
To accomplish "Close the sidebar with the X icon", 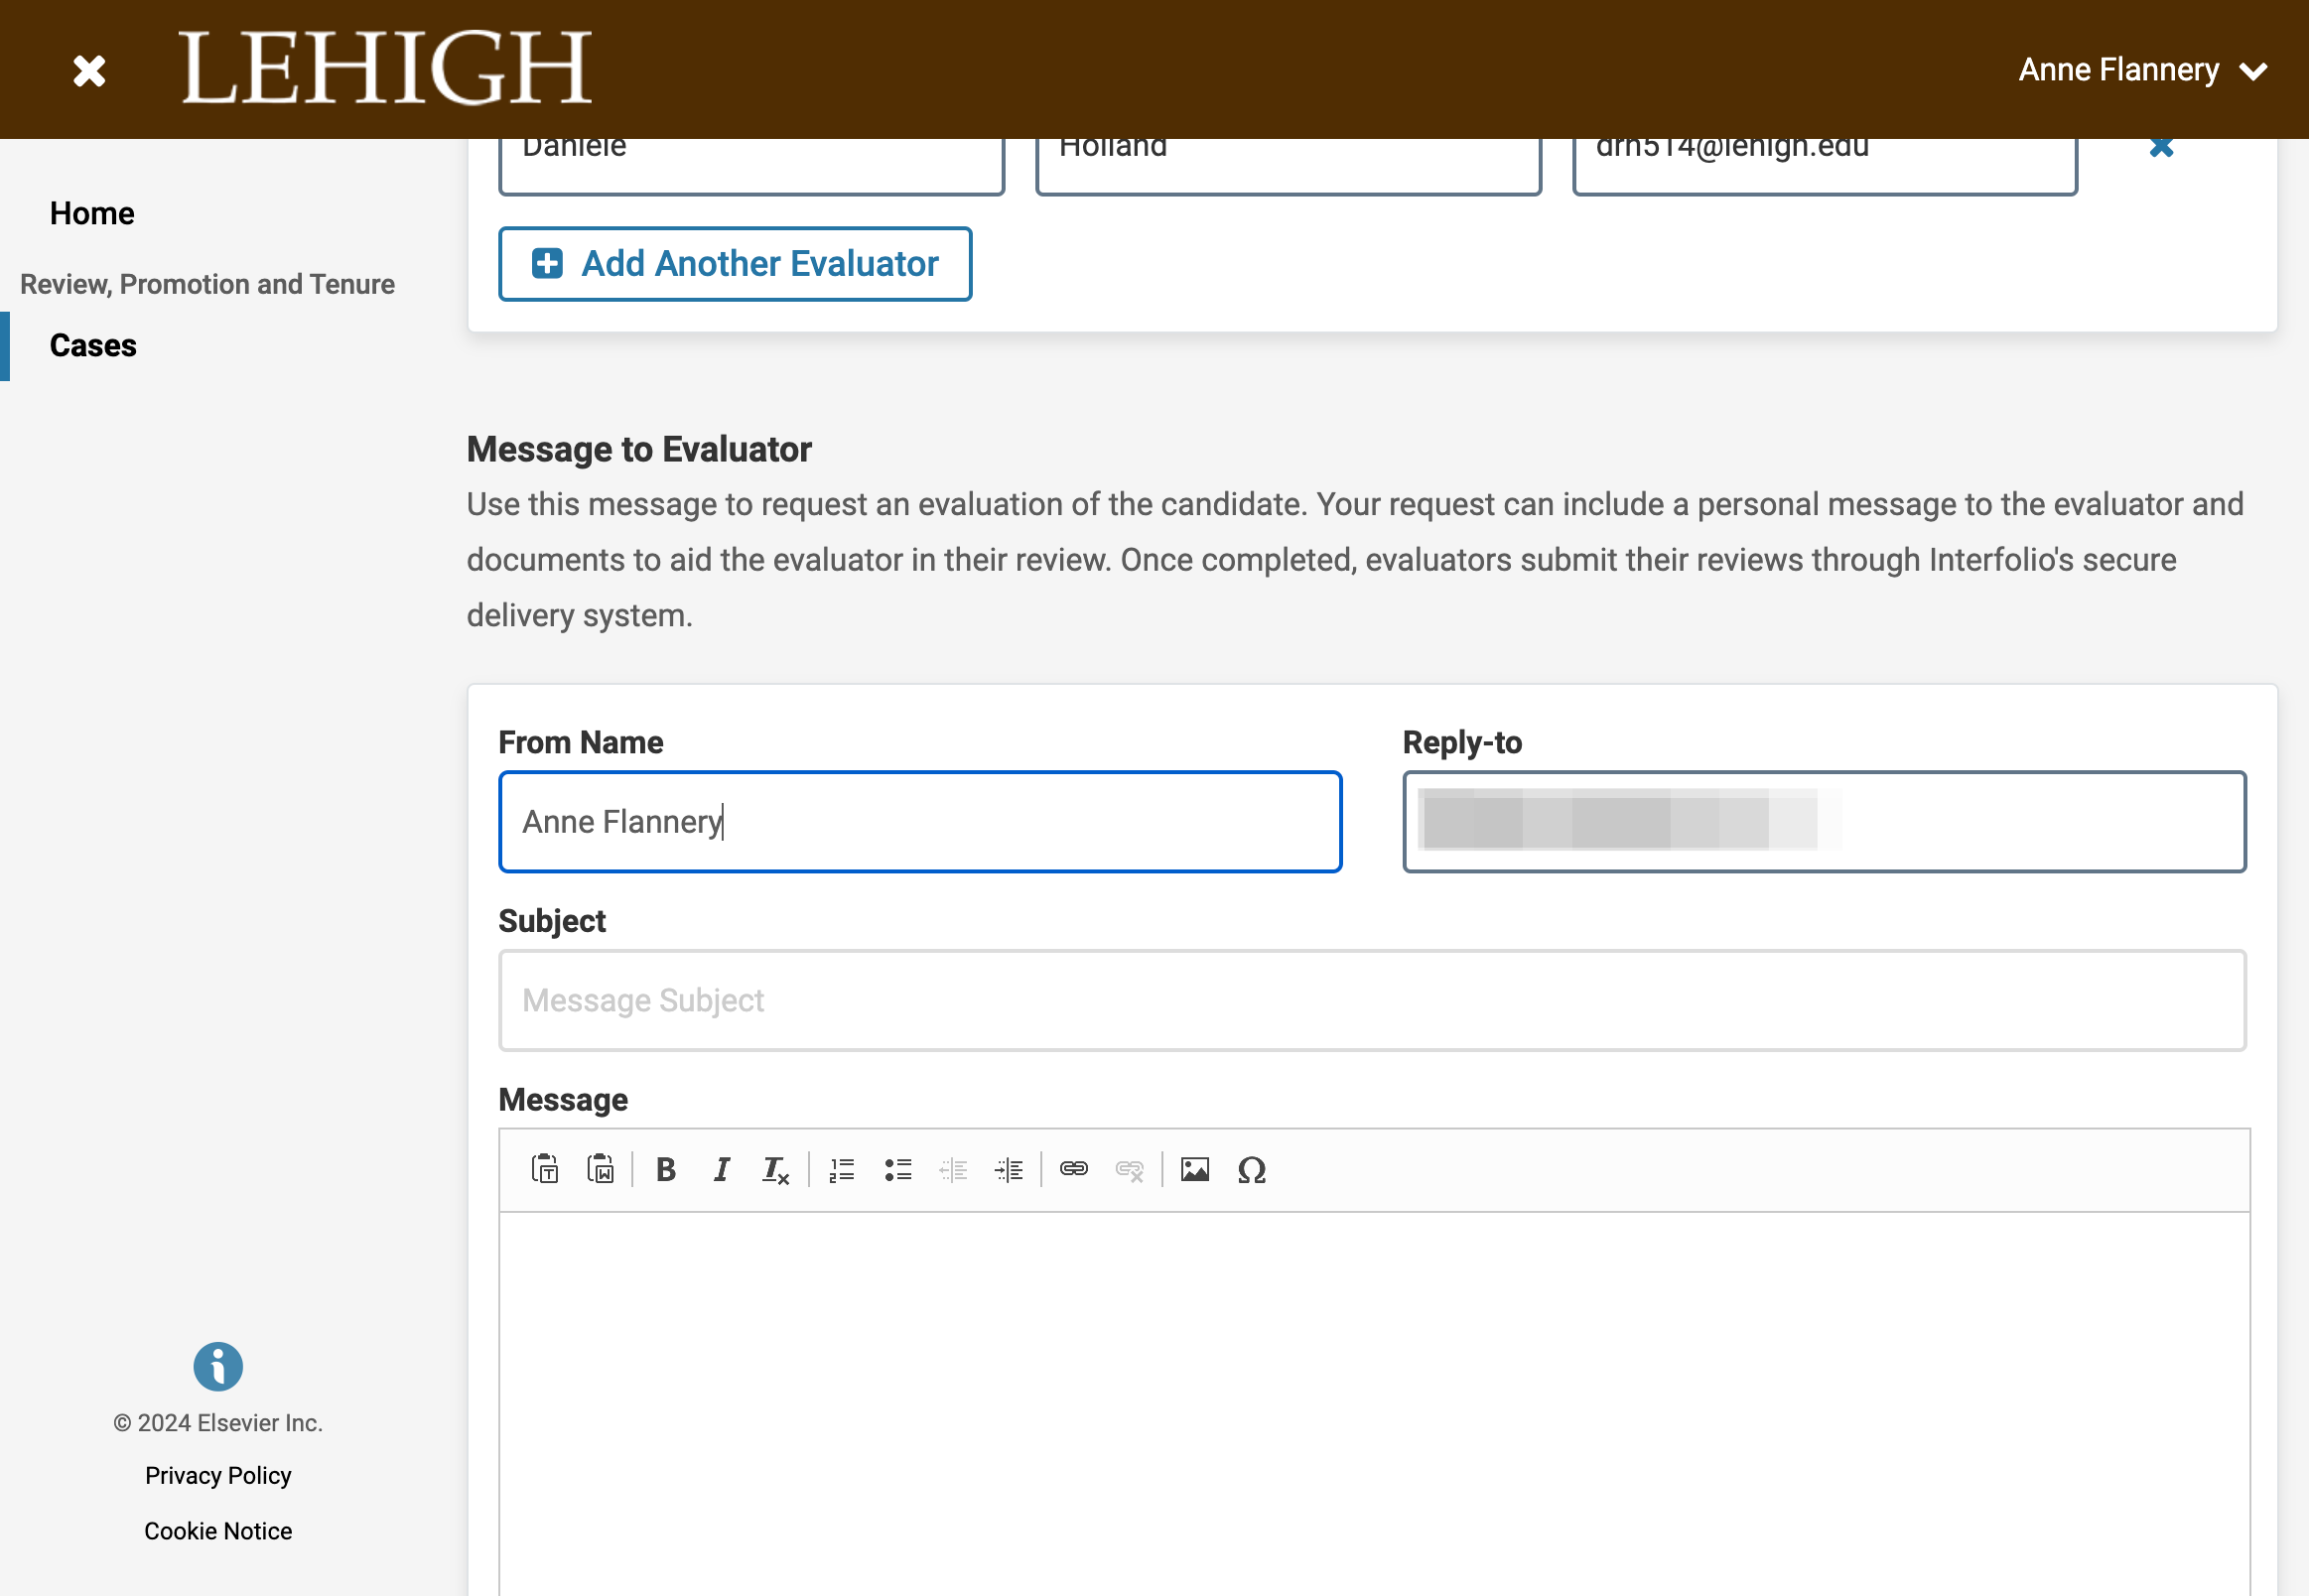I will point(89,70).
